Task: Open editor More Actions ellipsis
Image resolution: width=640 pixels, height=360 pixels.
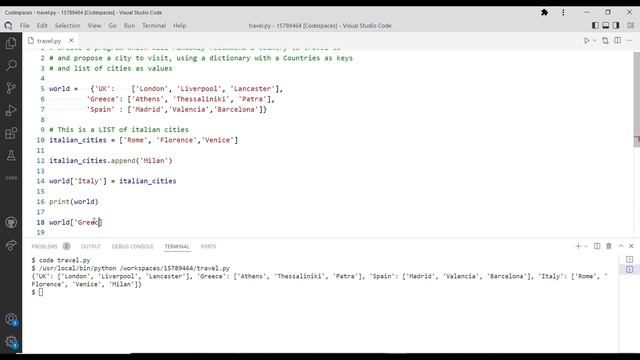Action: (629, 40)
